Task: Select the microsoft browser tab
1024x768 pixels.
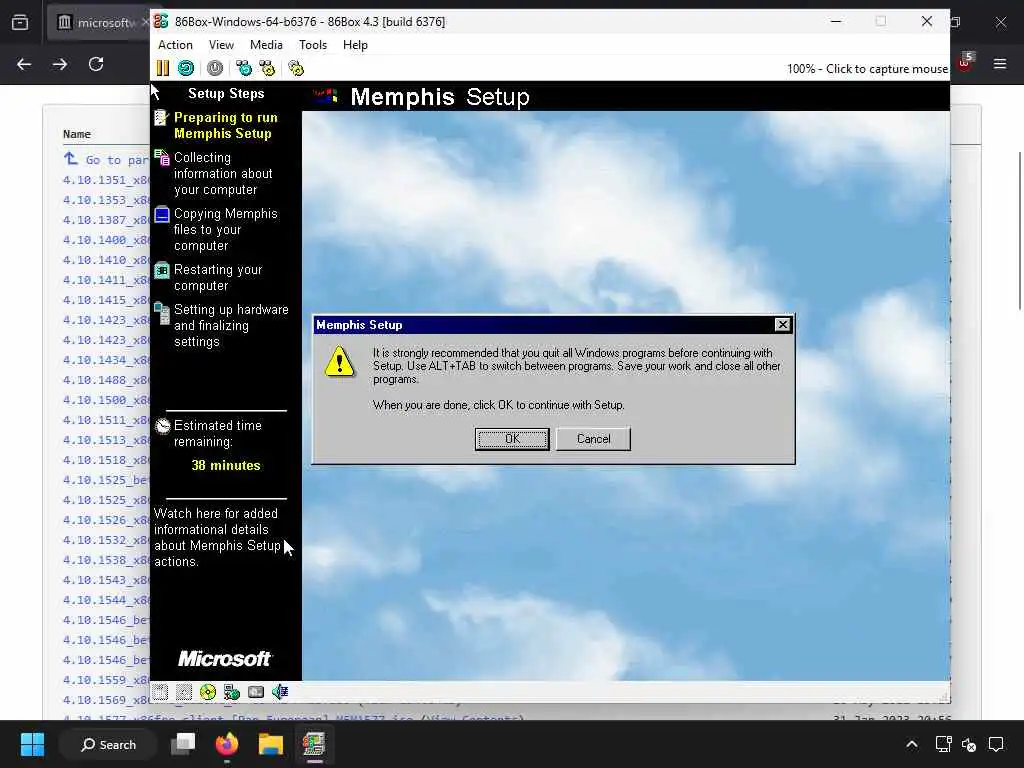Action: coord(99,22)
